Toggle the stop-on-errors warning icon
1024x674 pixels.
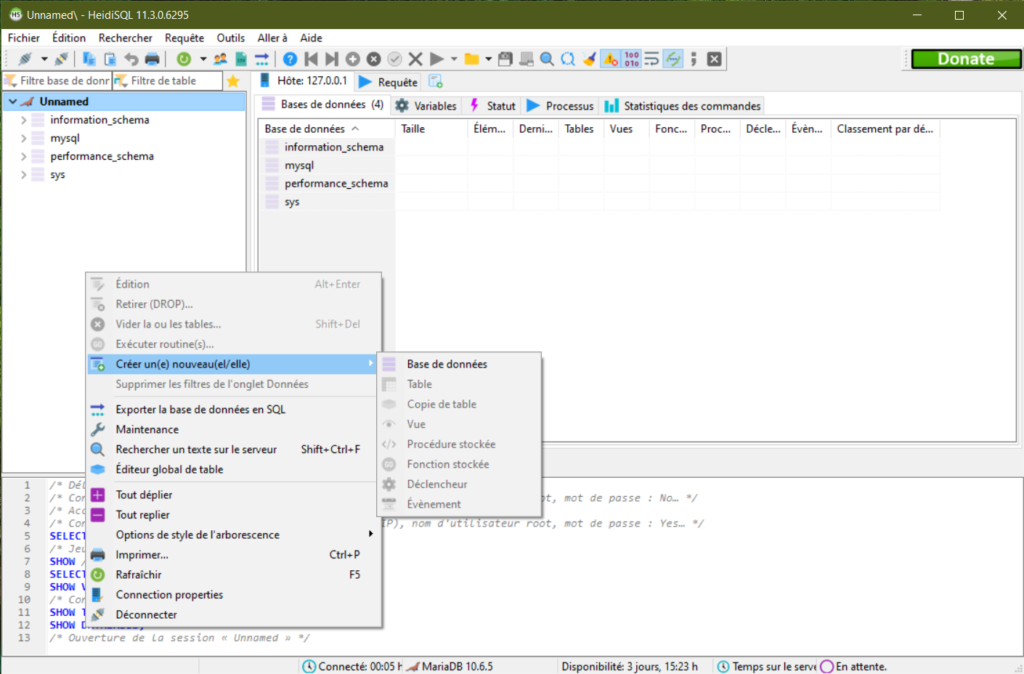pyautogui.click(x=611, y=59)
